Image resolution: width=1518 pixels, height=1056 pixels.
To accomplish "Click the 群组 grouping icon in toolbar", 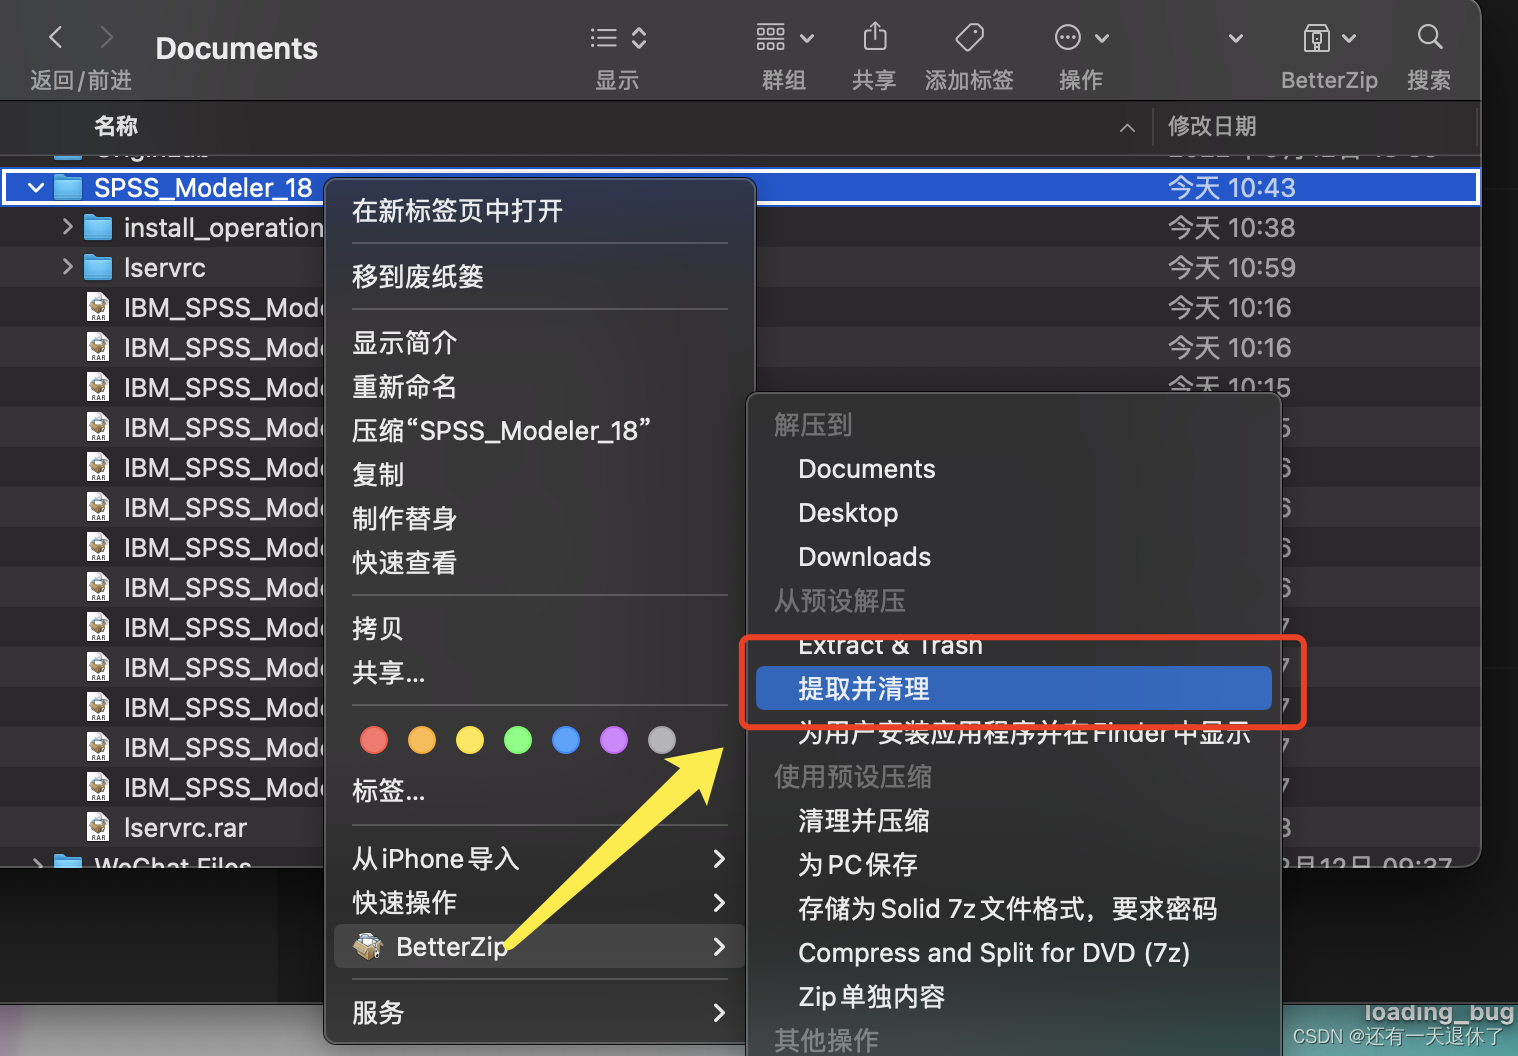I will click(770, 37).
